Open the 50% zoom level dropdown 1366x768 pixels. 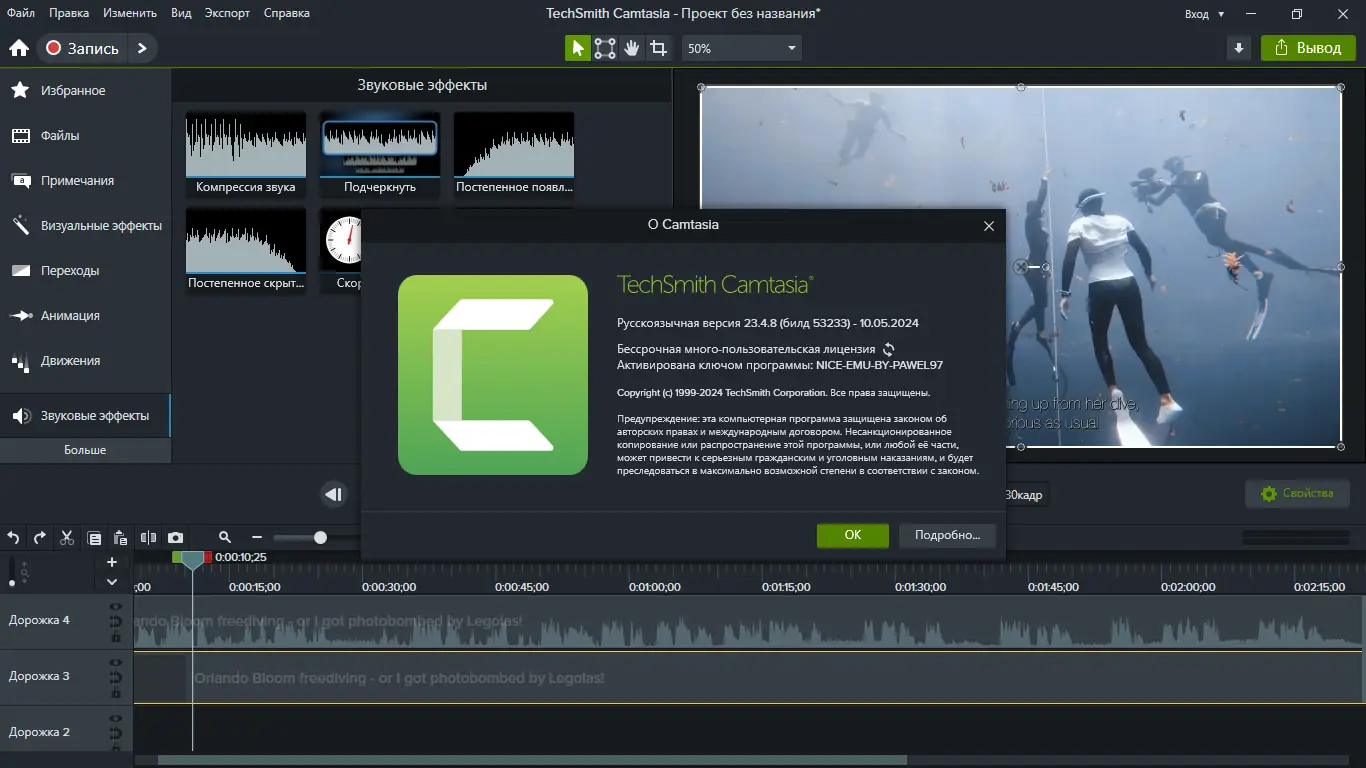click(741, 47)
